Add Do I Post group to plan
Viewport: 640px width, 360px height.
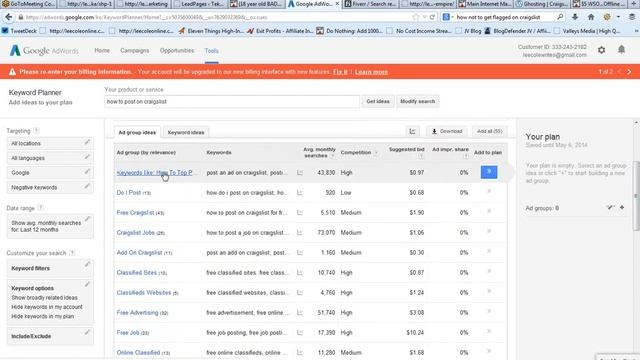pyautogui.click(x=489, y=191)
